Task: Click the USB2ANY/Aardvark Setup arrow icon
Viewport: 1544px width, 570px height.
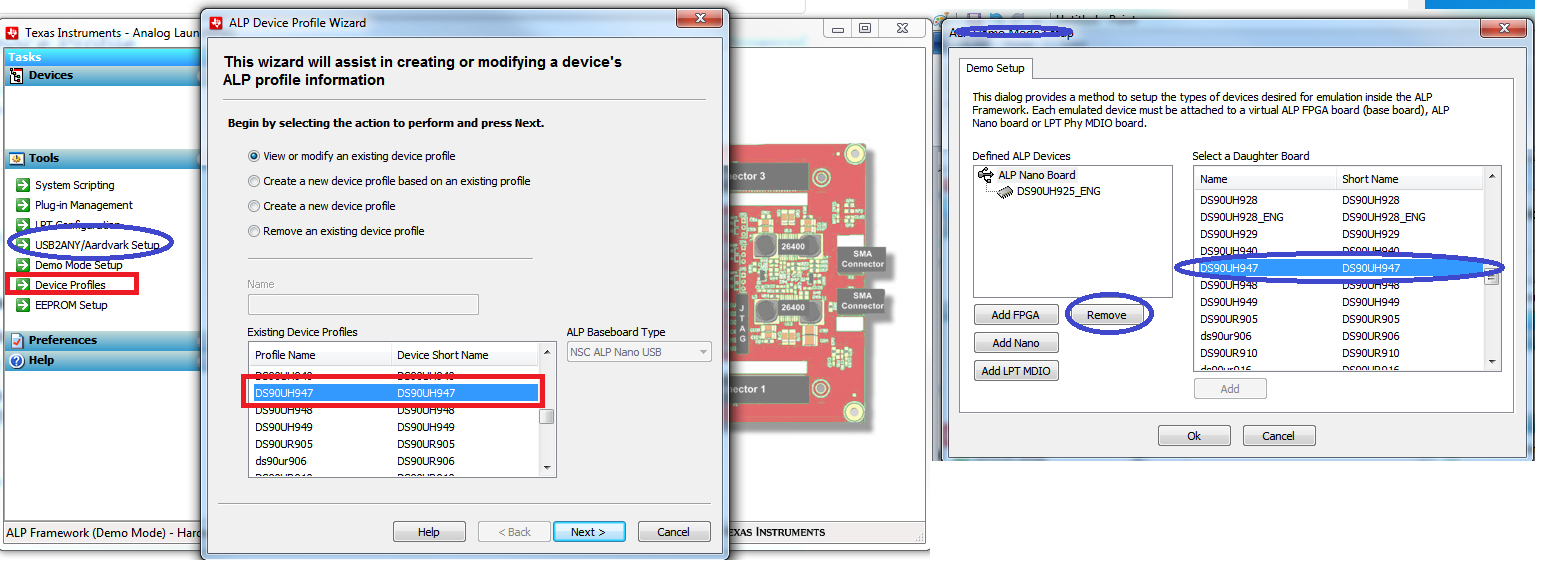Action: click(x=23, y=245)
